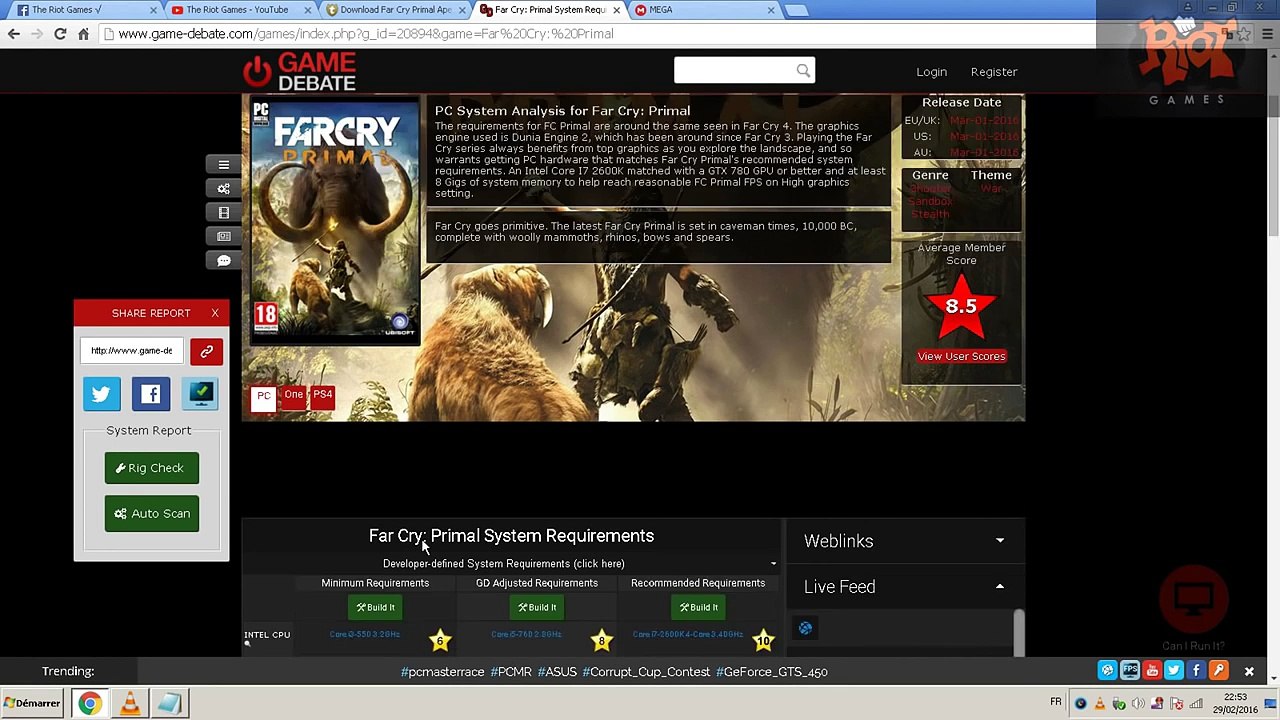Click the Auto Scan button
Screen dimensions: 1280x720
coord(151,514)
